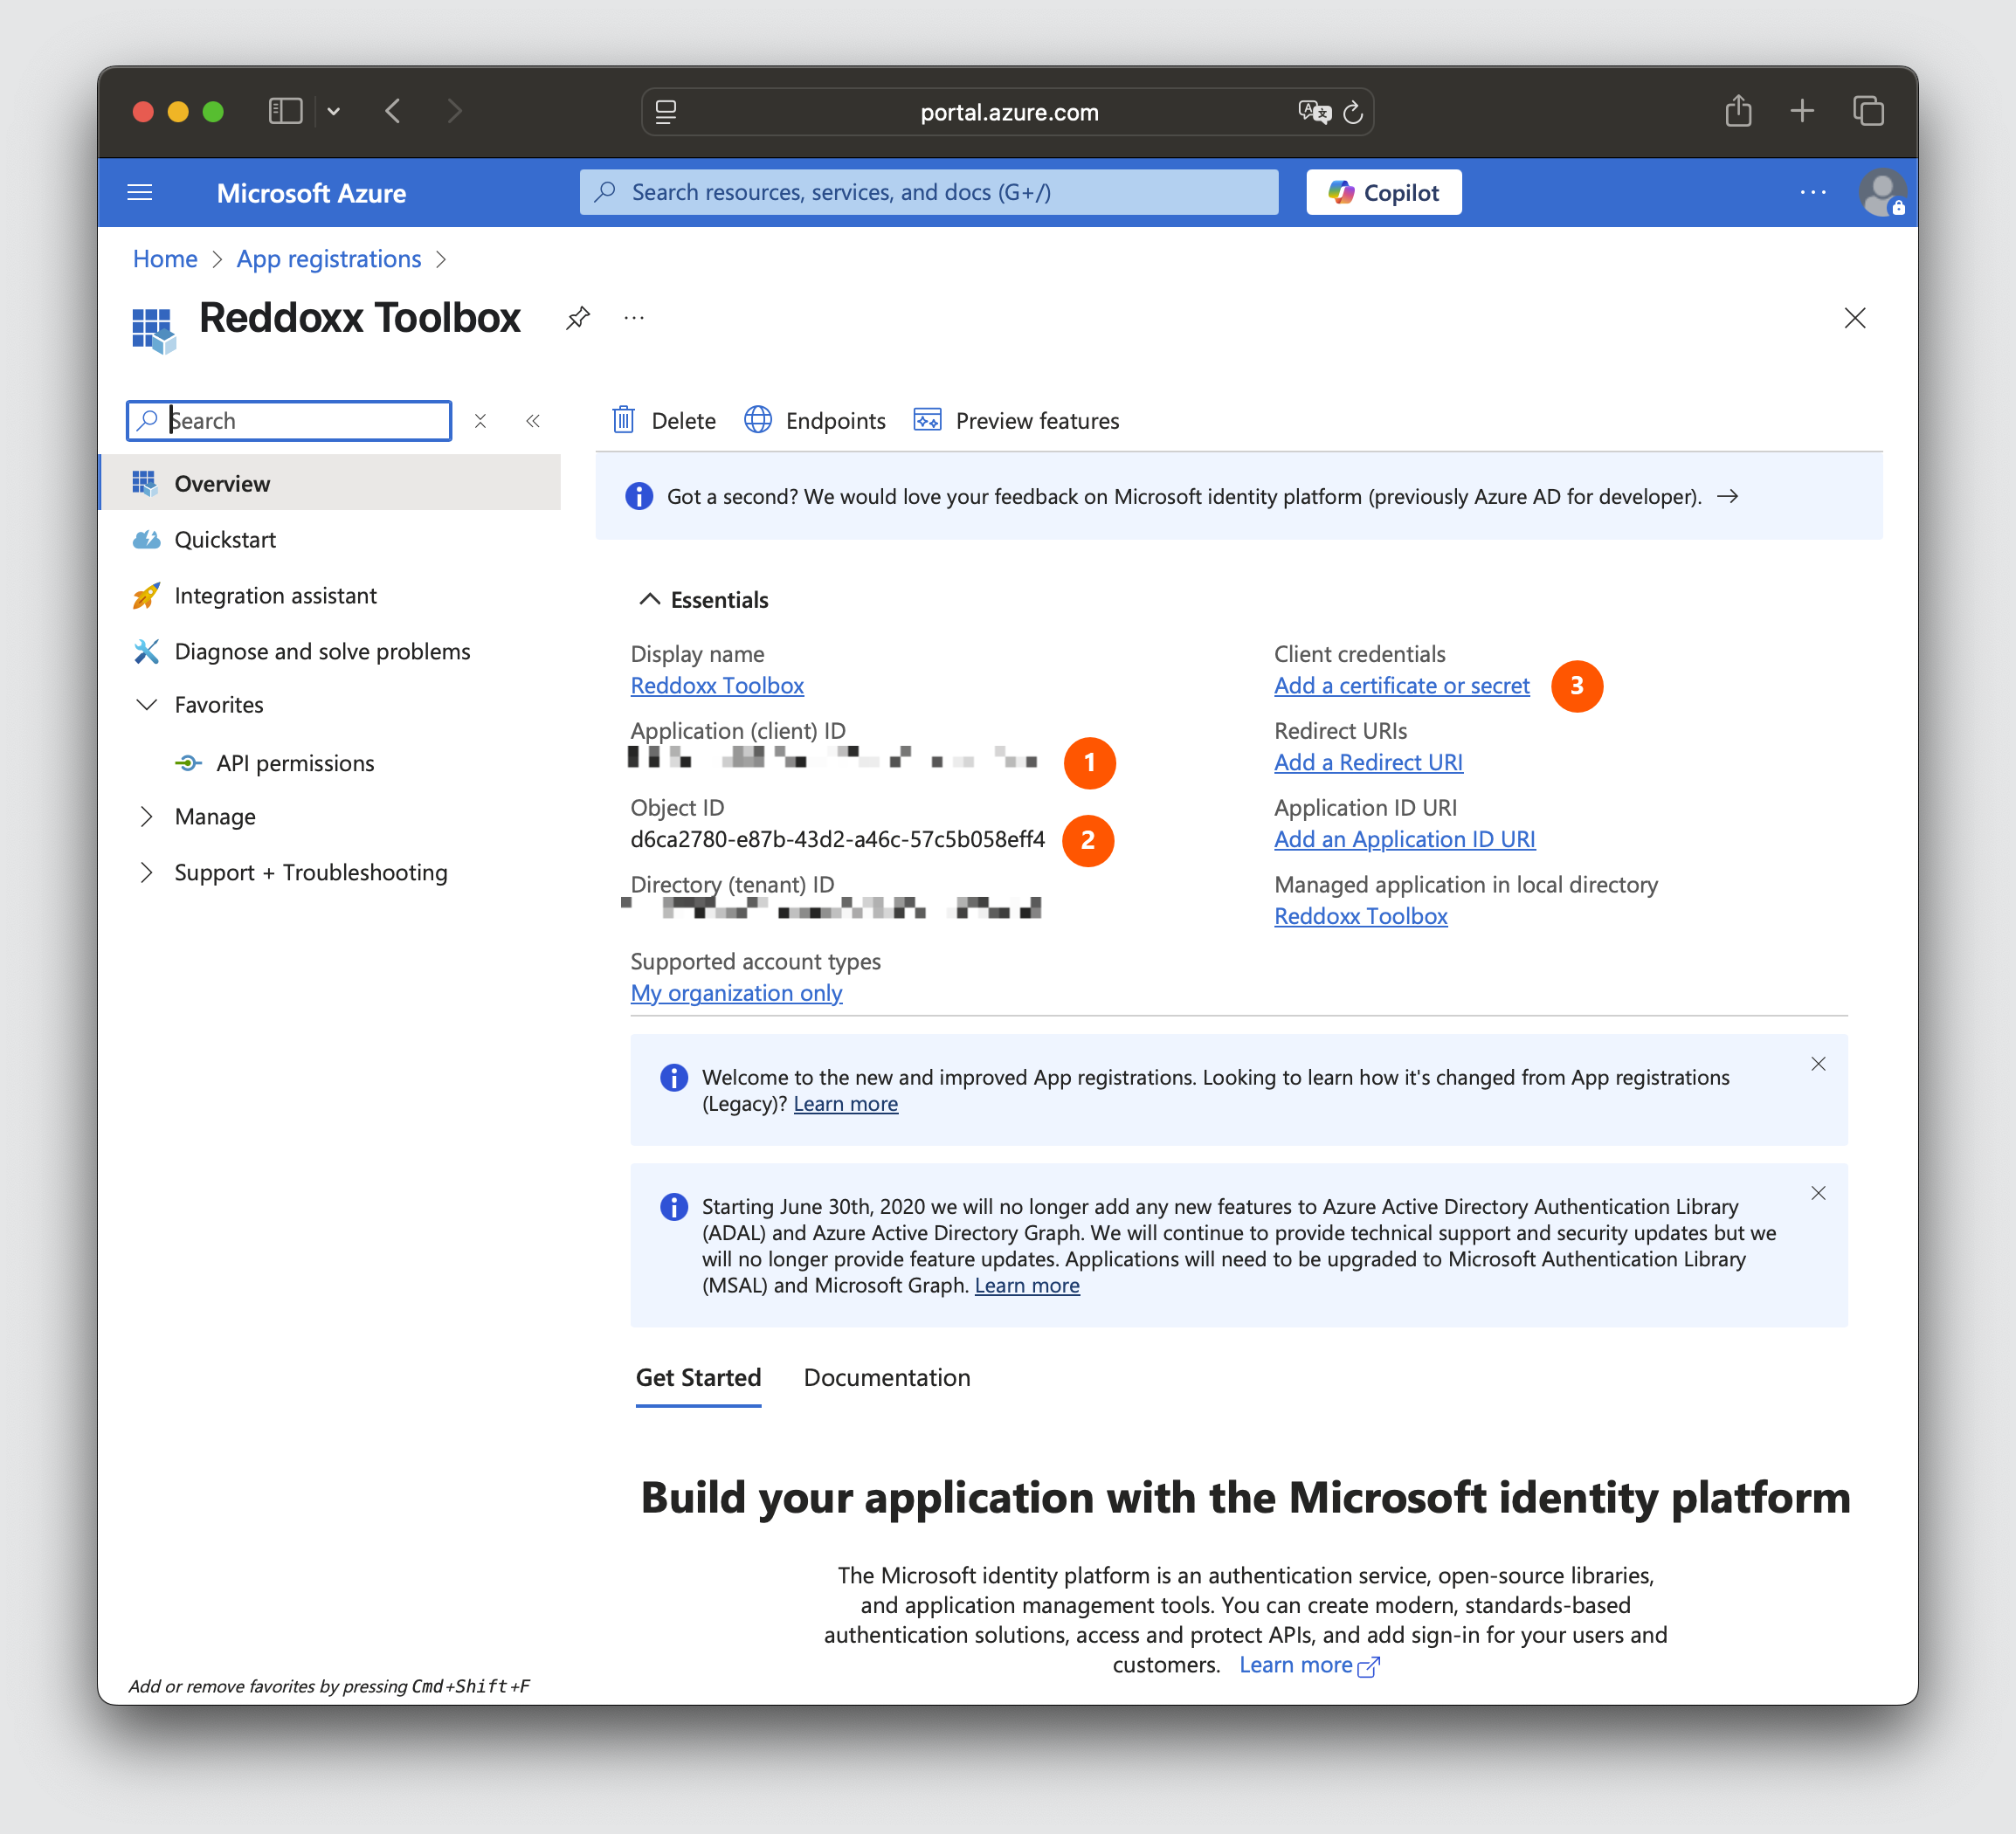This screenshot has width=2016, height=1834.
Task: Collapse the sidebar navigation menu
Action: pos(533,421)
